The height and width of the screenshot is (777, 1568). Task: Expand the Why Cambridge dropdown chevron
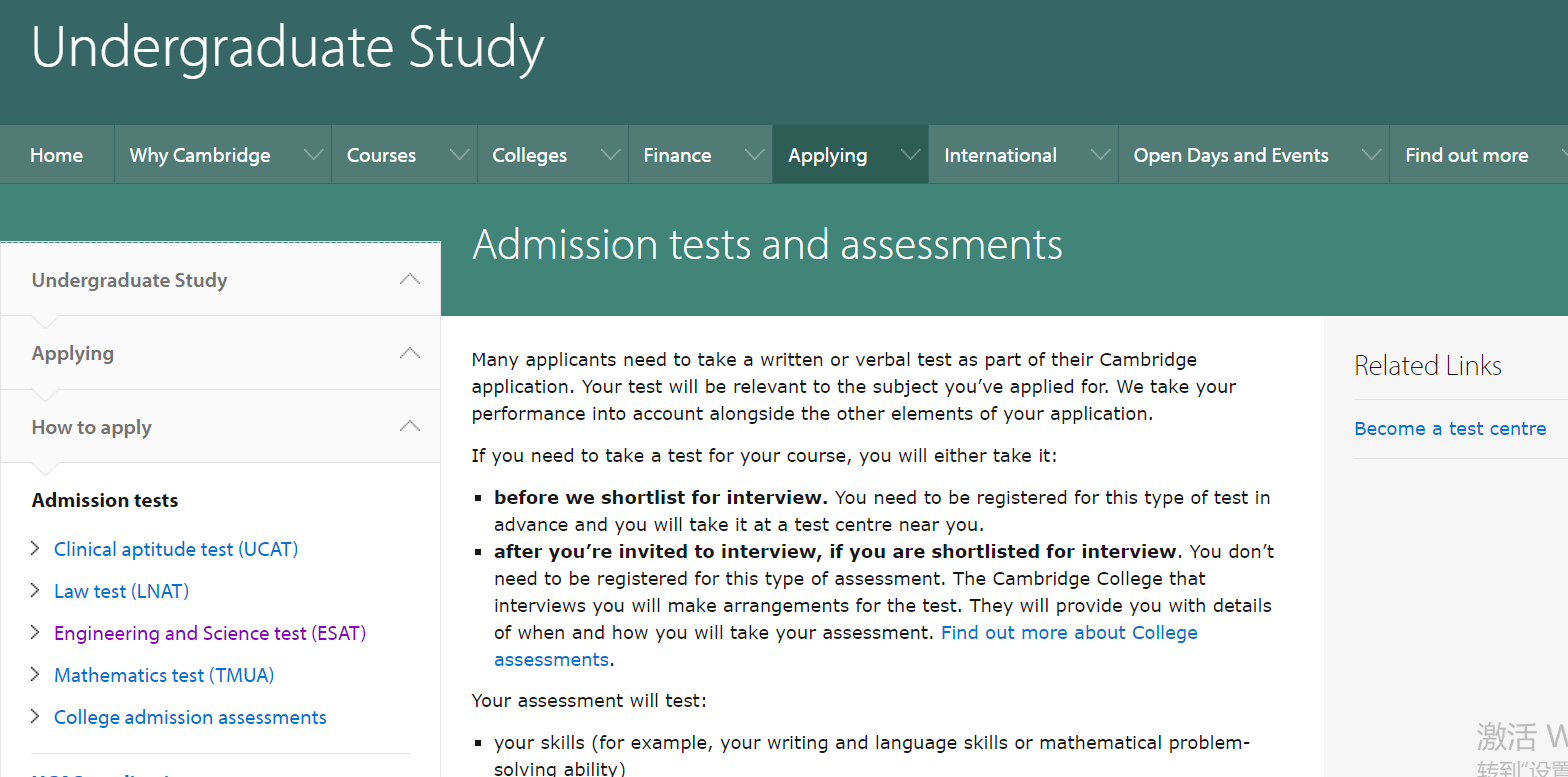[x=313, y=155]
